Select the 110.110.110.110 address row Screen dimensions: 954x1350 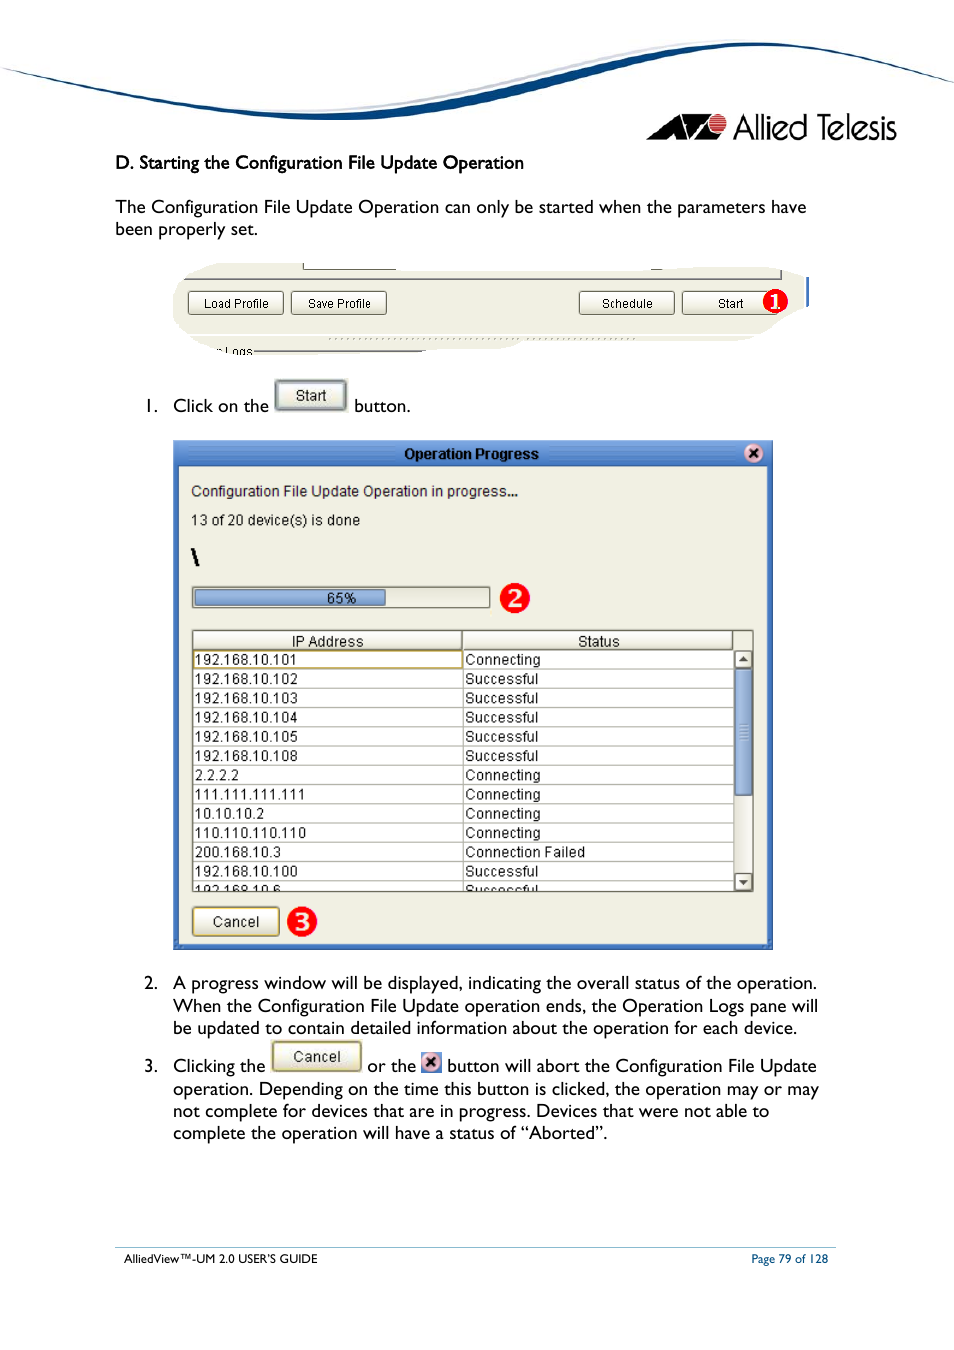463,833
